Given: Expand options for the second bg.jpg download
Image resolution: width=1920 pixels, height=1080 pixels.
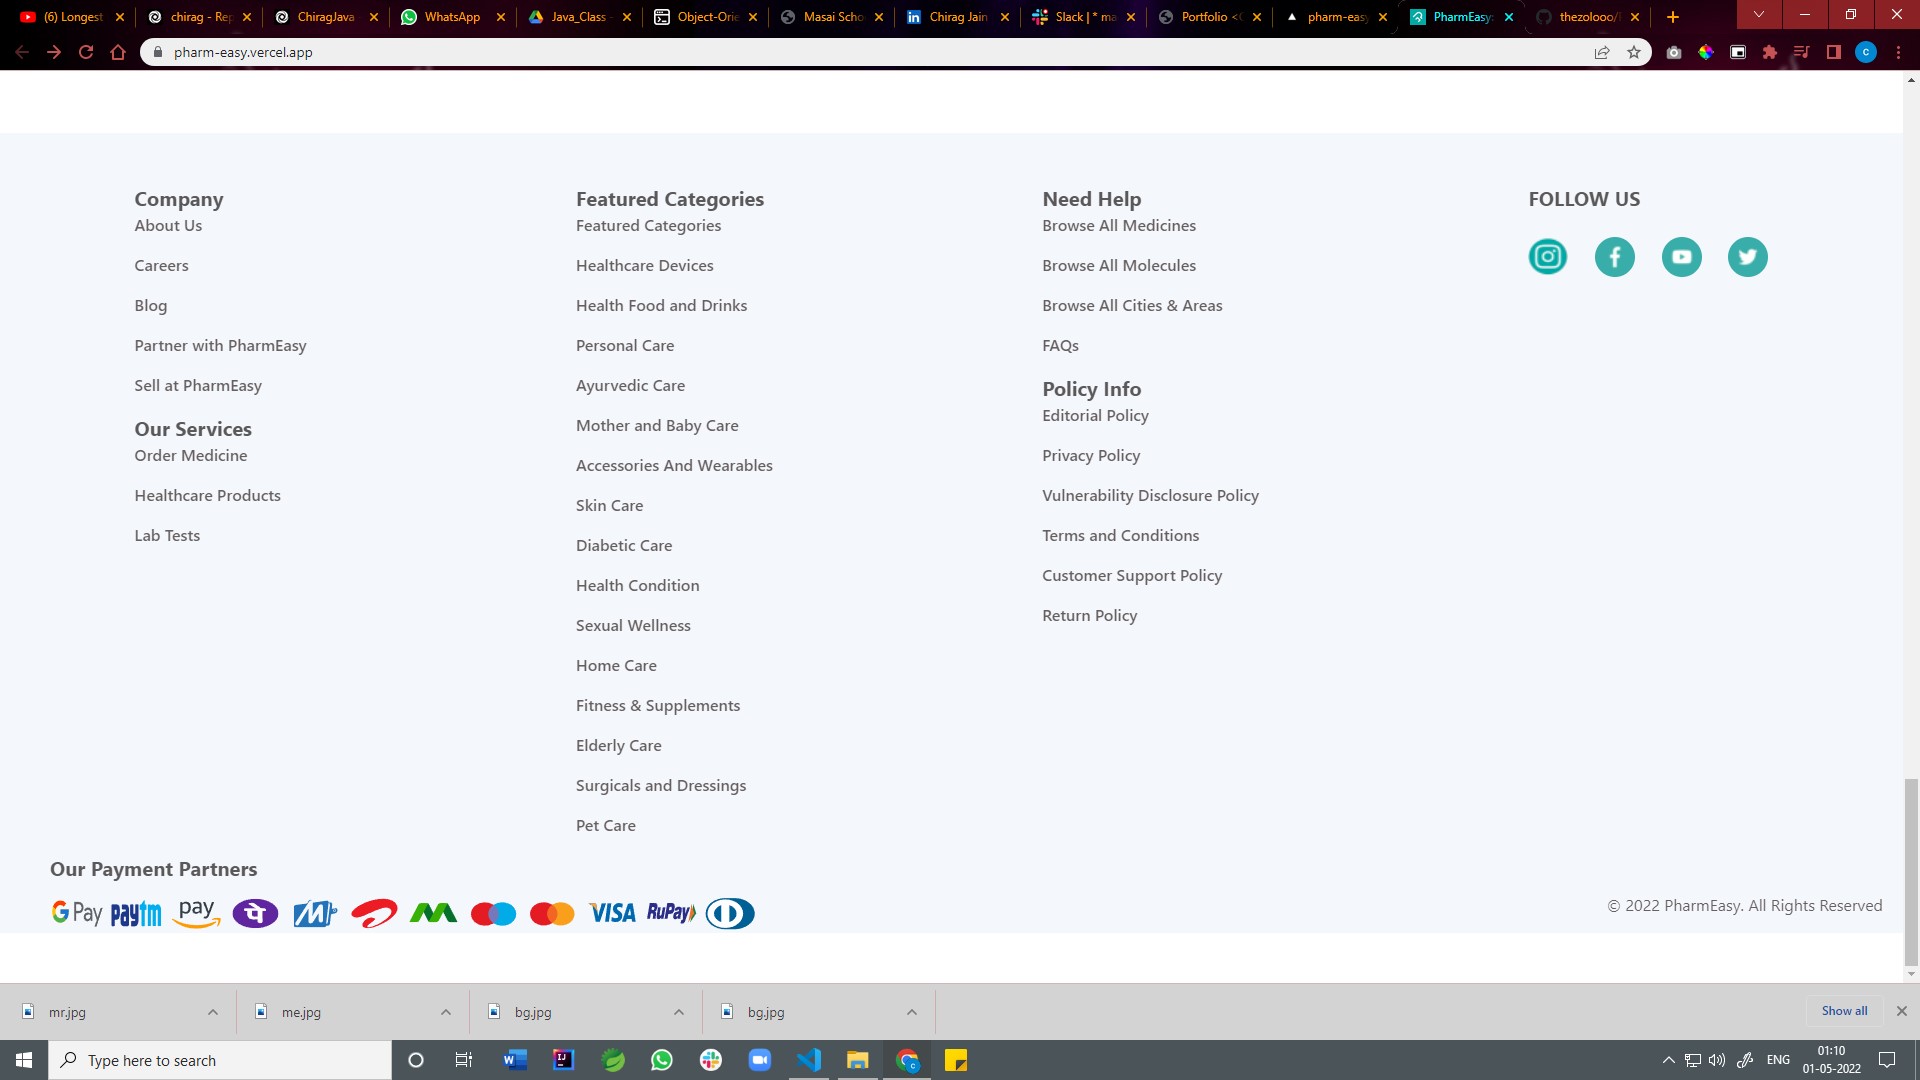Looking at the screenshot, I should point(912,1012).
